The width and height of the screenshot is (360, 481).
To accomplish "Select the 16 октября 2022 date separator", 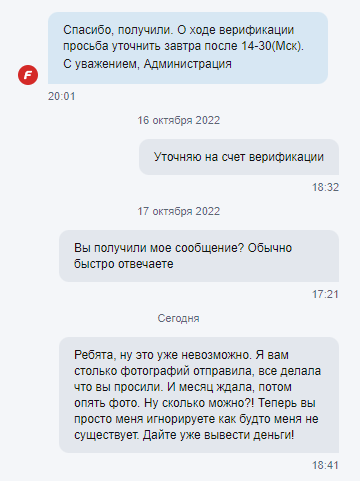I will (x=179, y=120).
